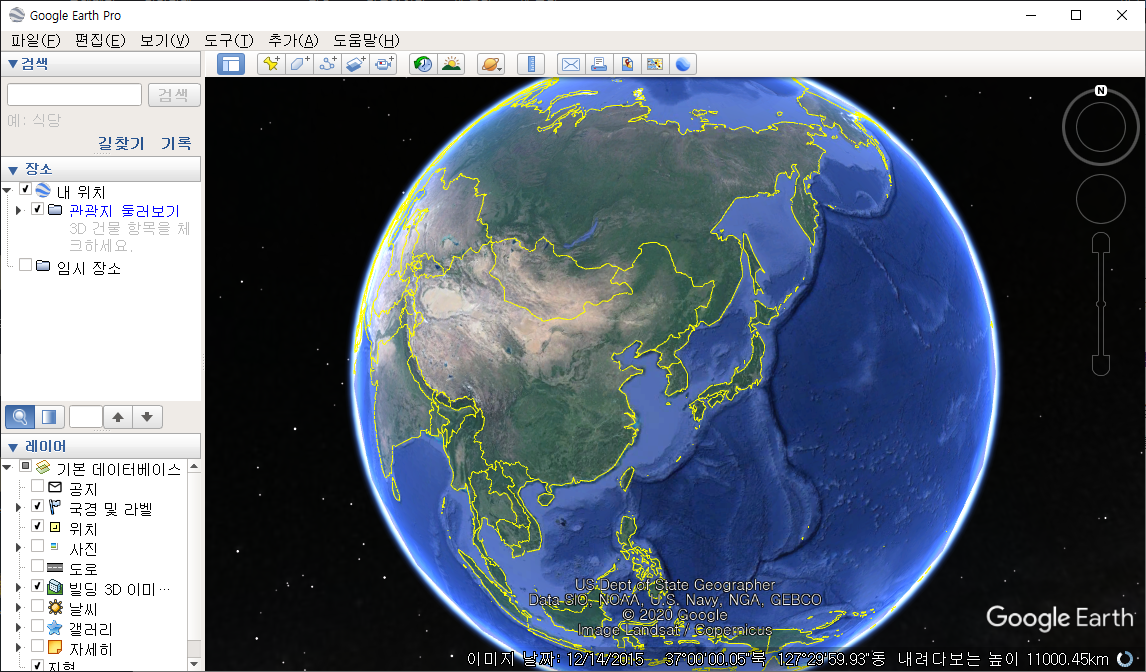The width and height of the screenshot is (1146, 672).
Task: Add a polygon with toolbar icon
Action: point(300,64)
